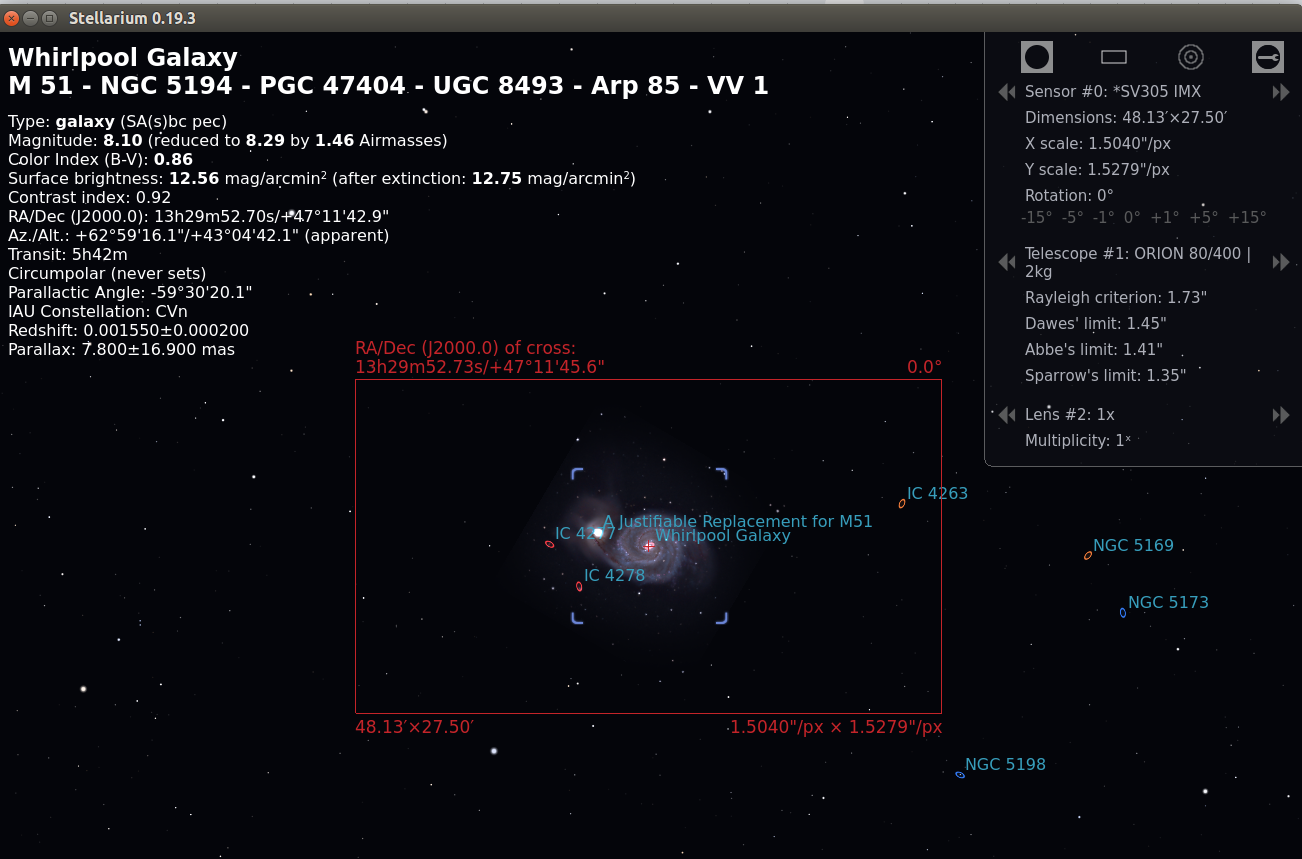Click the 'Redshift: 0.001550±0.000200' line

click(x=129, y=331)
